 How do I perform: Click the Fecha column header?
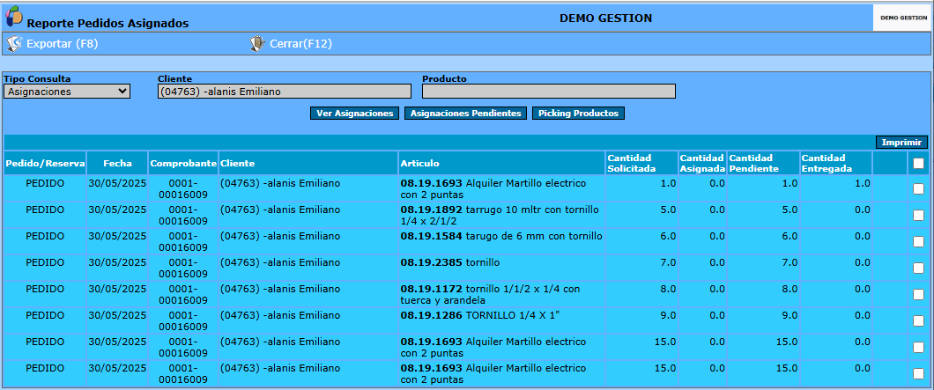117,163
